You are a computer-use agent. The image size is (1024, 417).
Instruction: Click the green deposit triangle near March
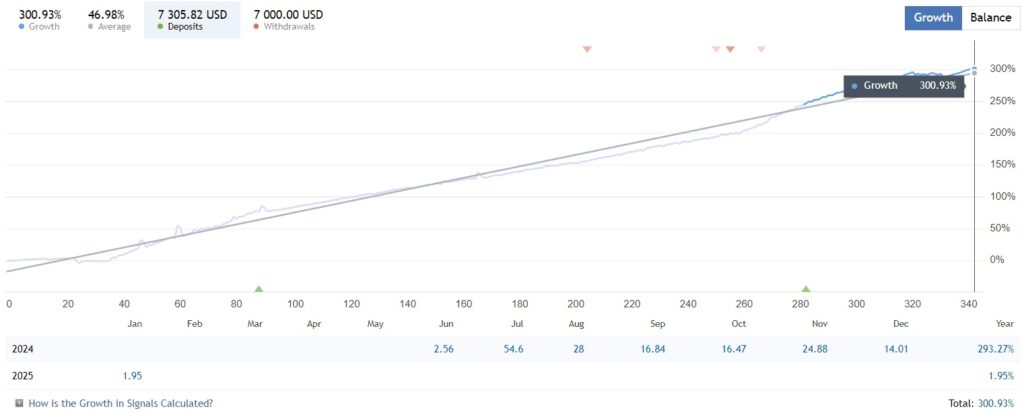click(259, 288)
